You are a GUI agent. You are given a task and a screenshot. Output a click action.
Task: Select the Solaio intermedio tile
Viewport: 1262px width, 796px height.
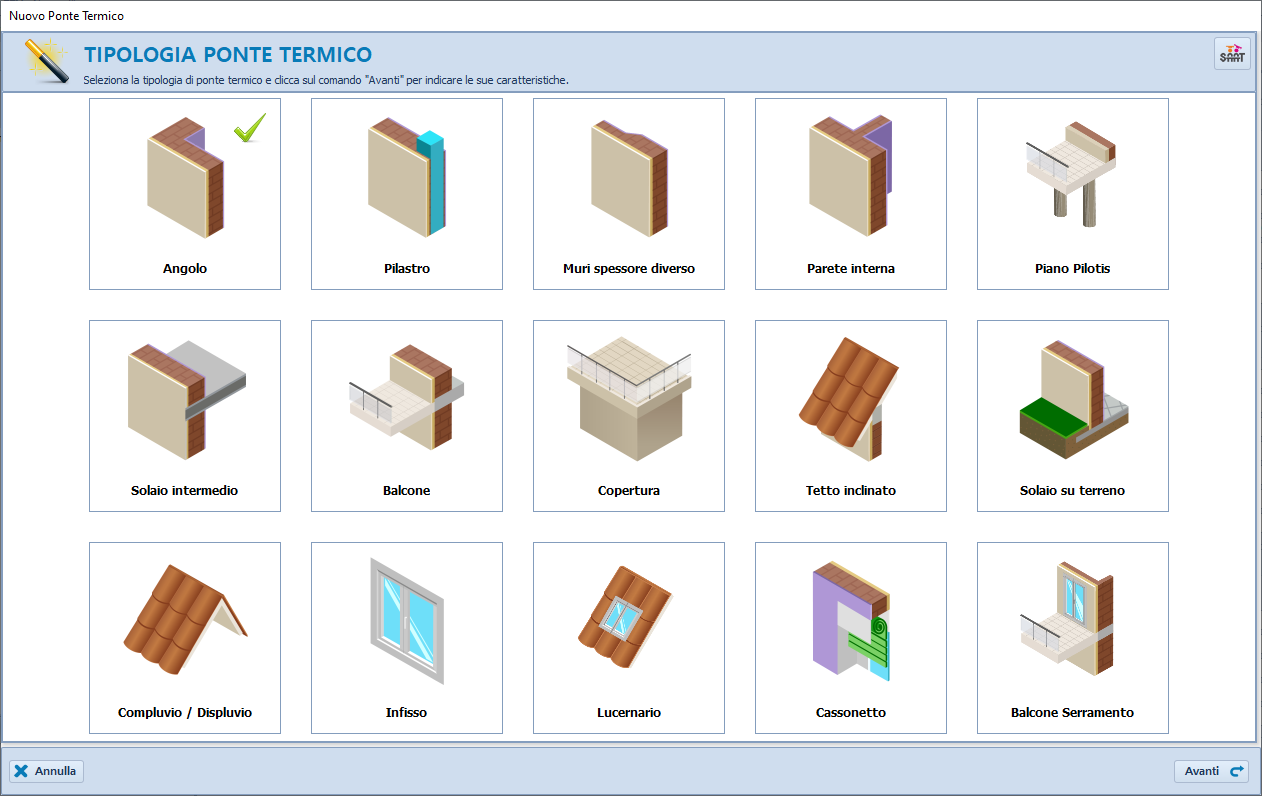point(185,416)
